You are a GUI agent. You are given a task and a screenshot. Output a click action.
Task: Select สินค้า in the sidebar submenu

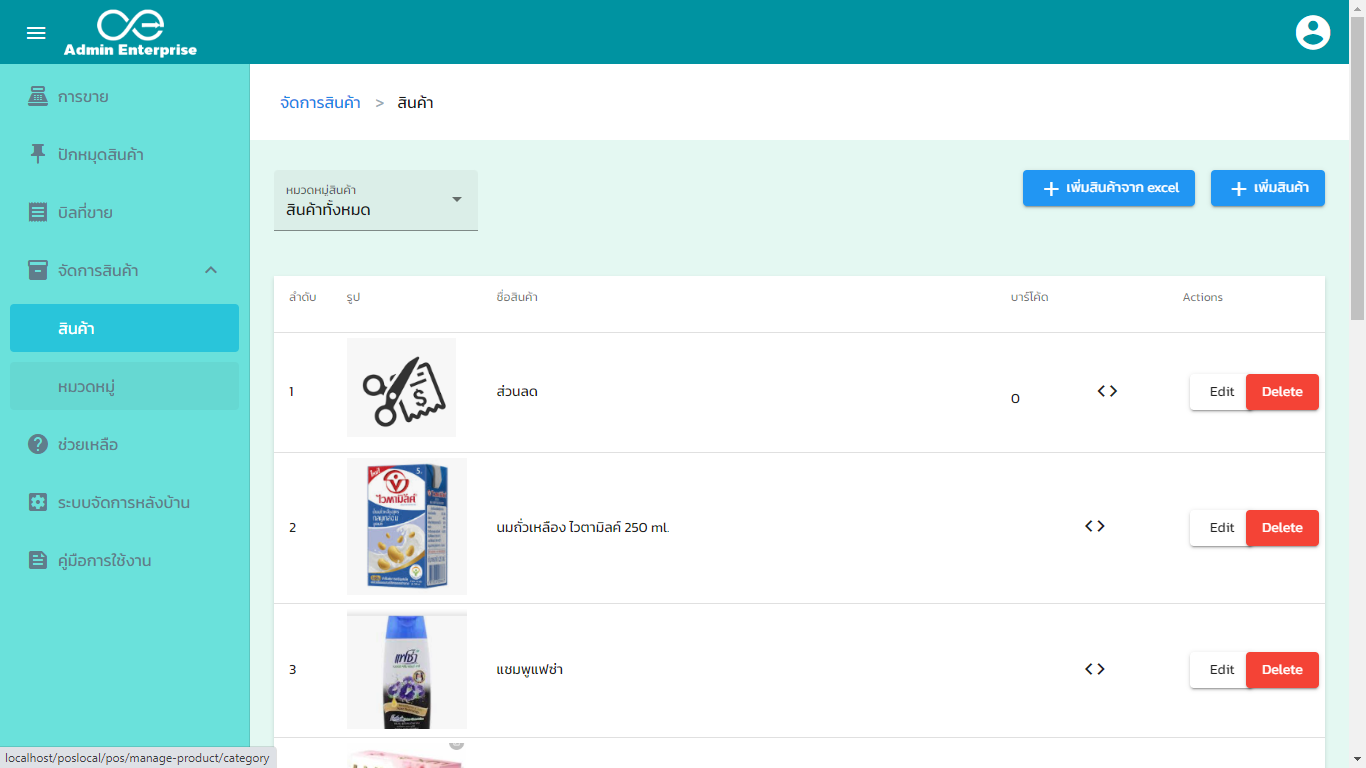pyautogui.click(x=124, y=327)
